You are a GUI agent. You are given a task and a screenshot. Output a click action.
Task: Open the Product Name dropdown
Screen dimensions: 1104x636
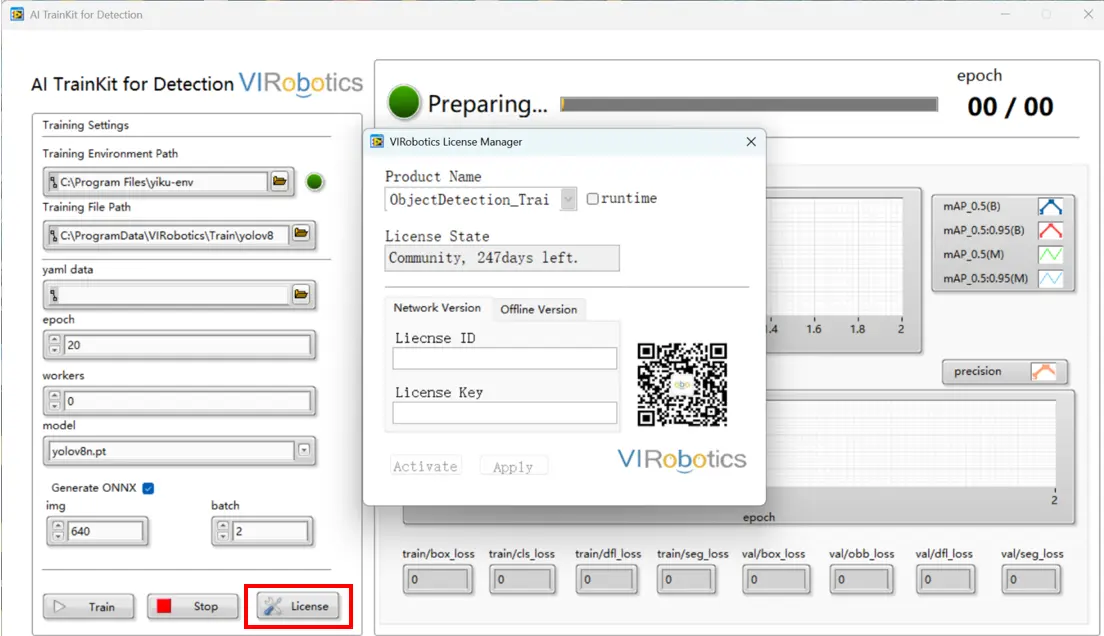(568, 199)
